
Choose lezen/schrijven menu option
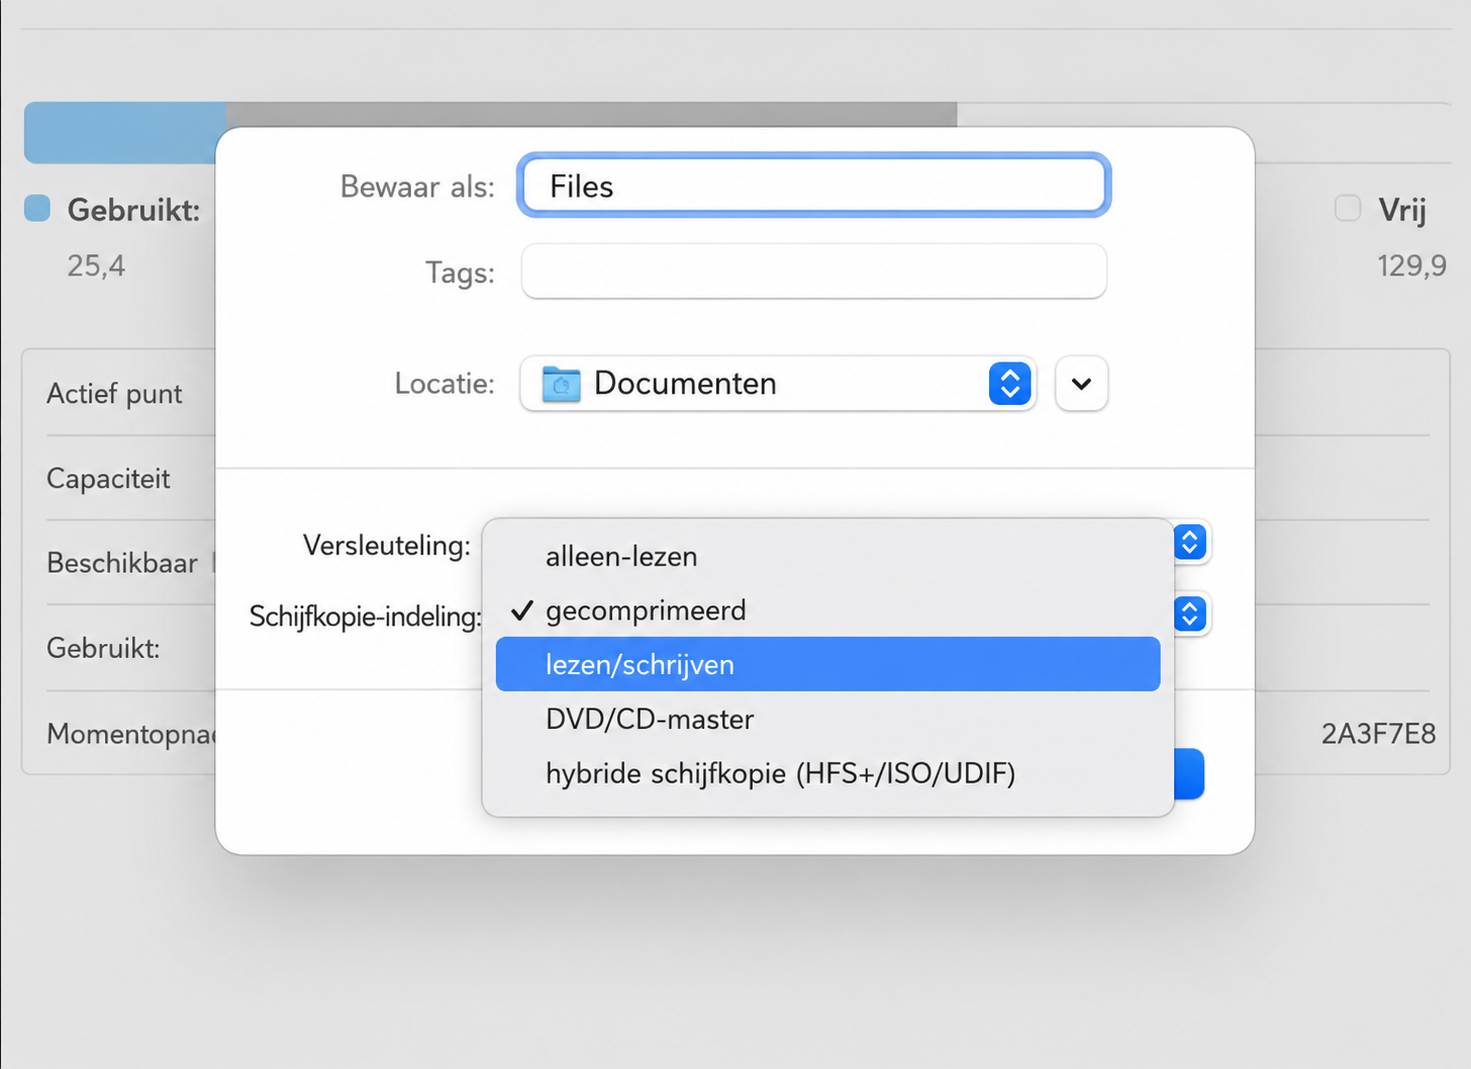pos(828,664)
